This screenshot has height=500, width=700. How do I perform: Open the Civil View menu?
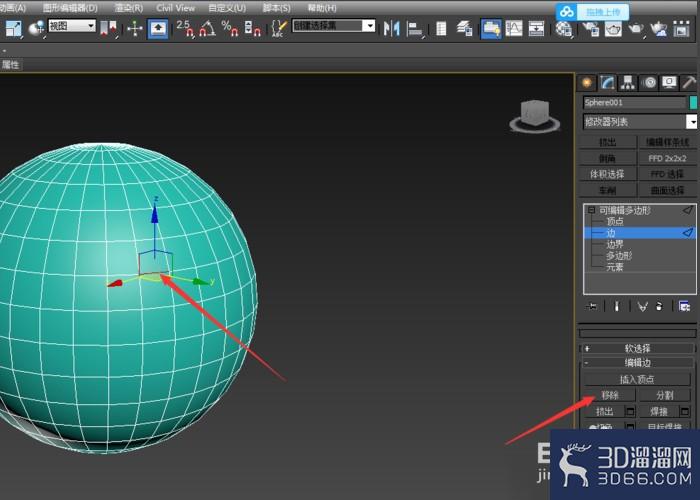coord(175,8)
